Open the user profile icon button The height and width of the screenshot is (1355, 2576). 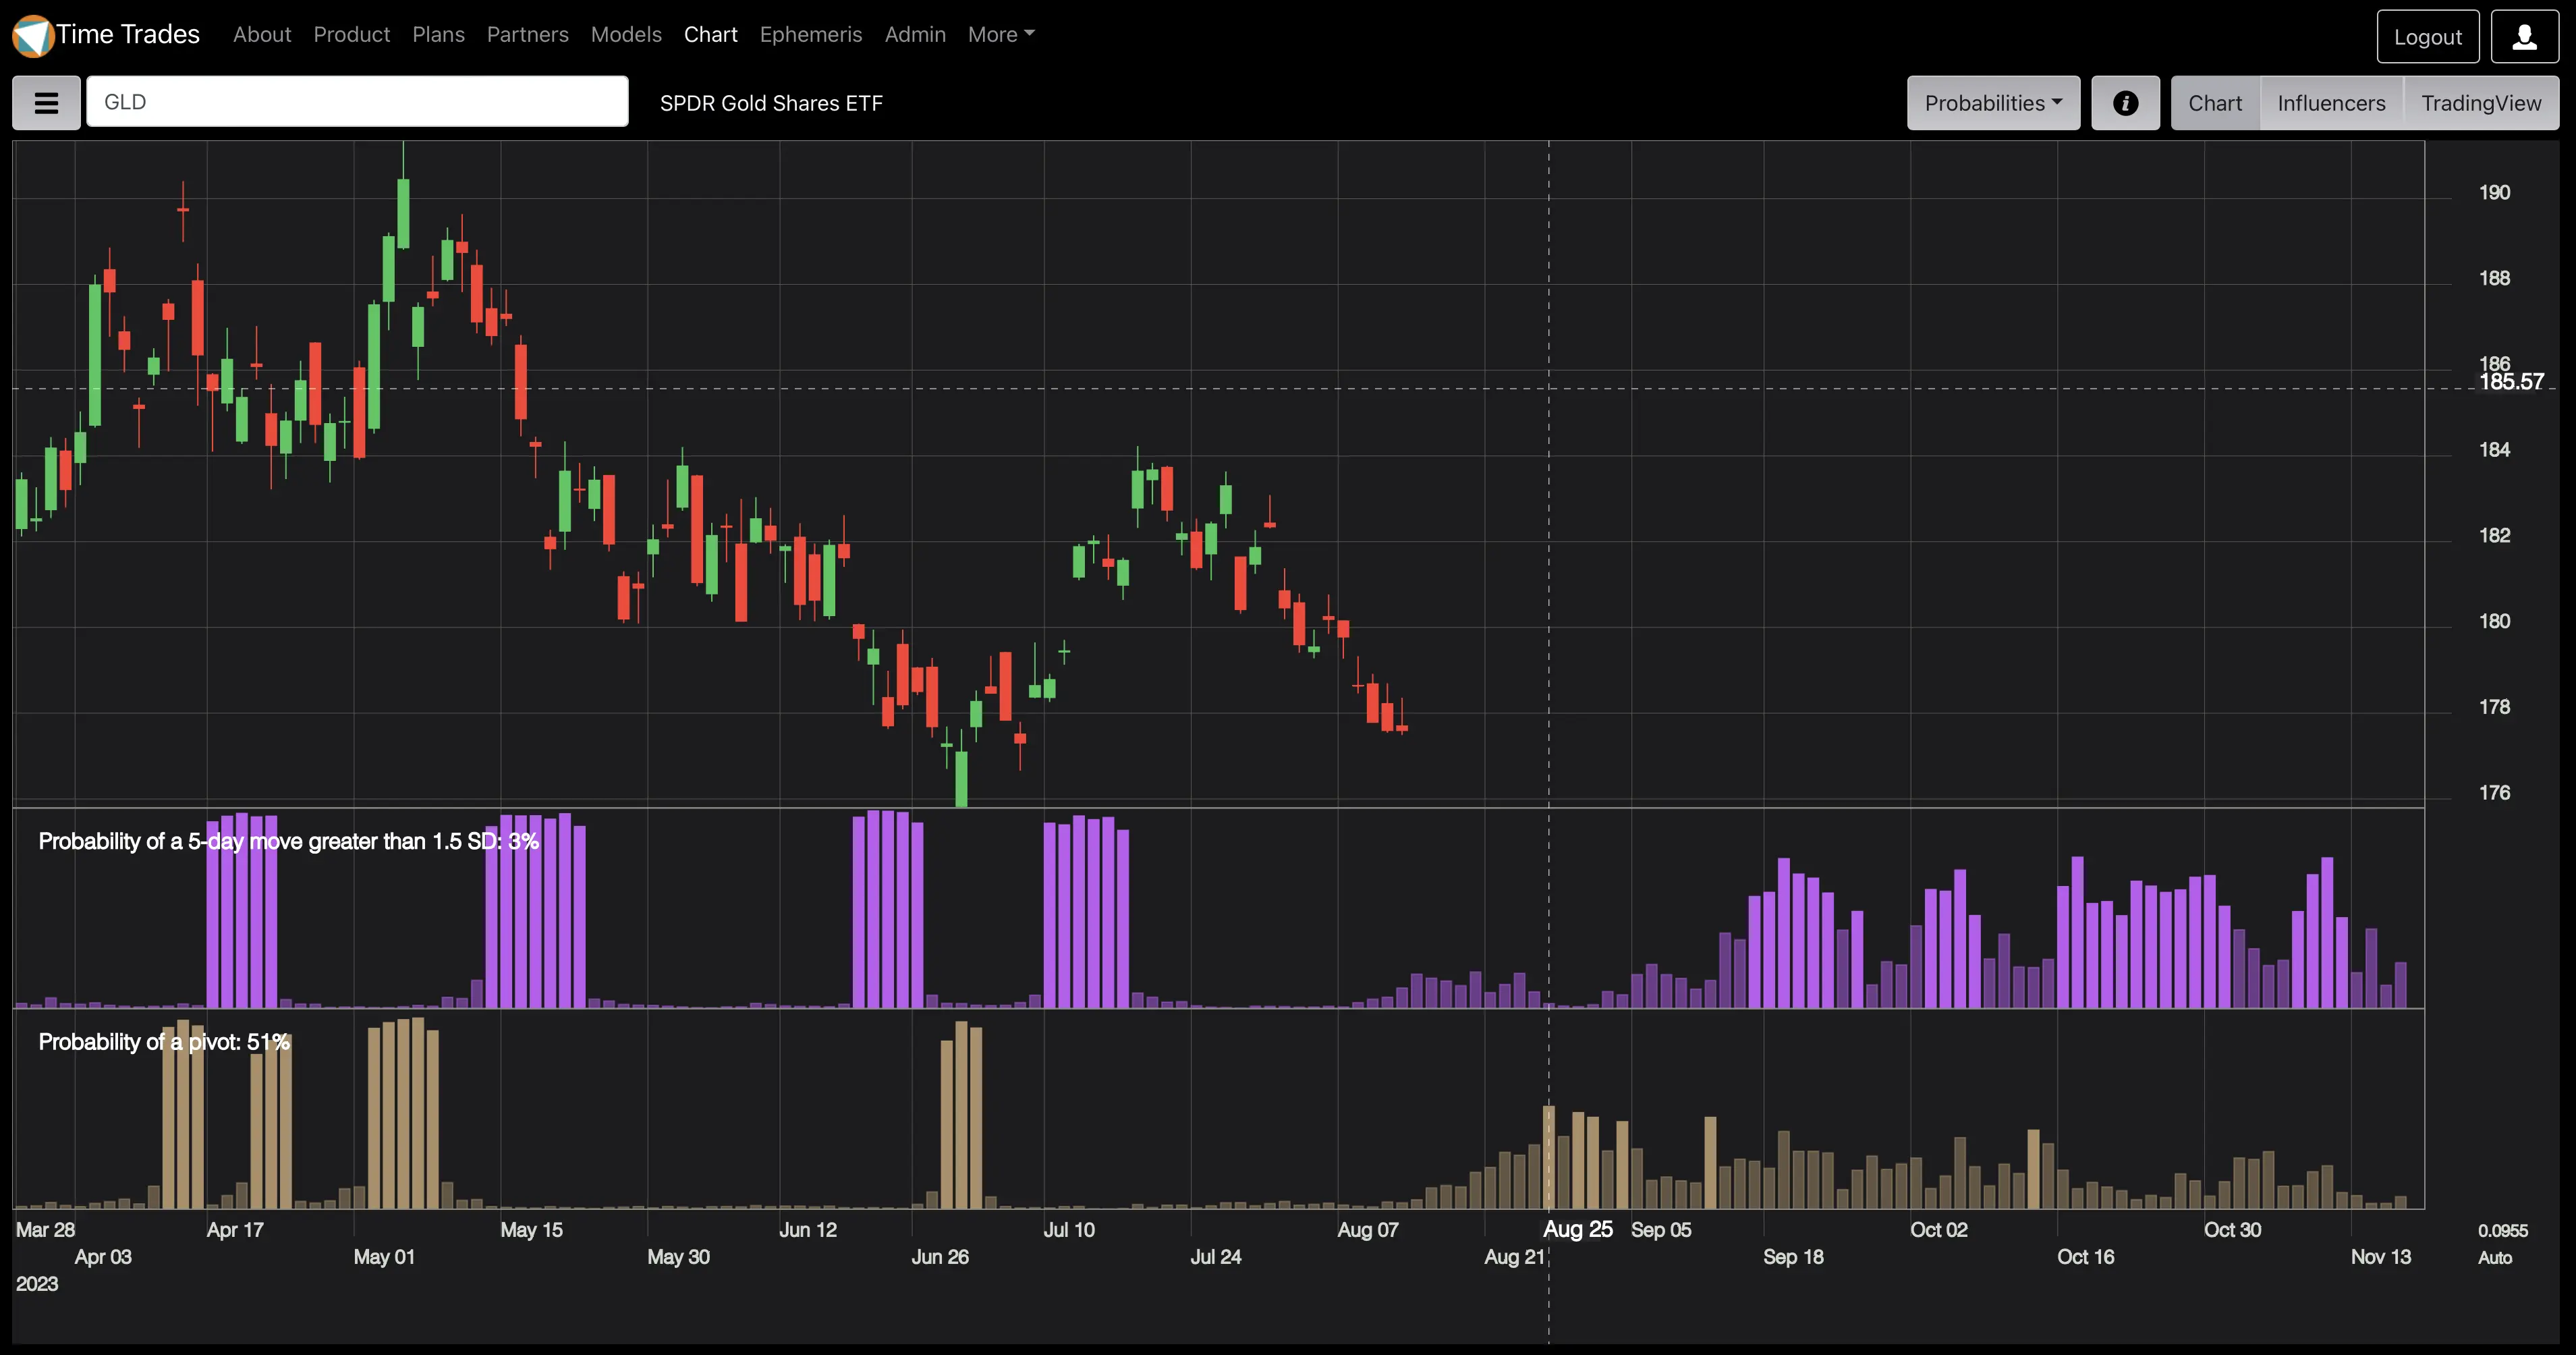point(2524,37)
